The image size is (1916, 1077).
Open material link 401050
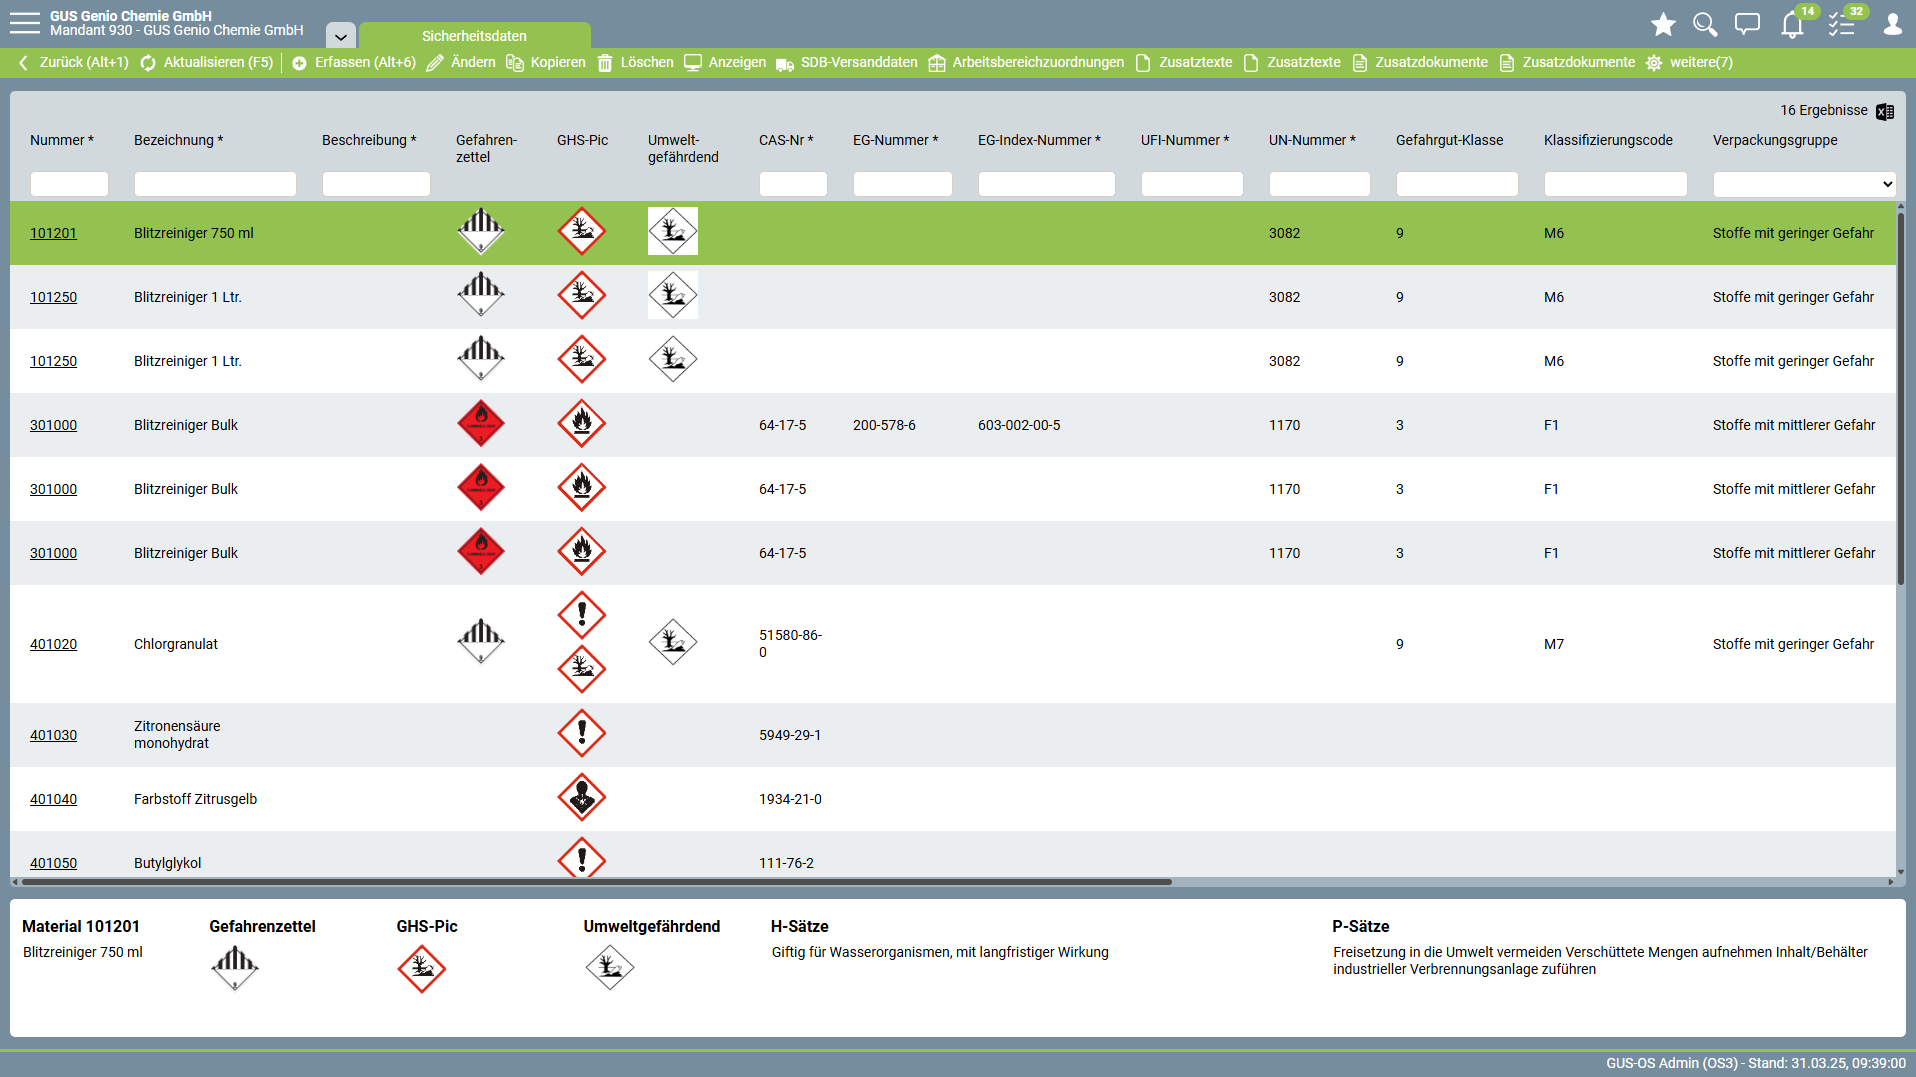tap(53, 863)
